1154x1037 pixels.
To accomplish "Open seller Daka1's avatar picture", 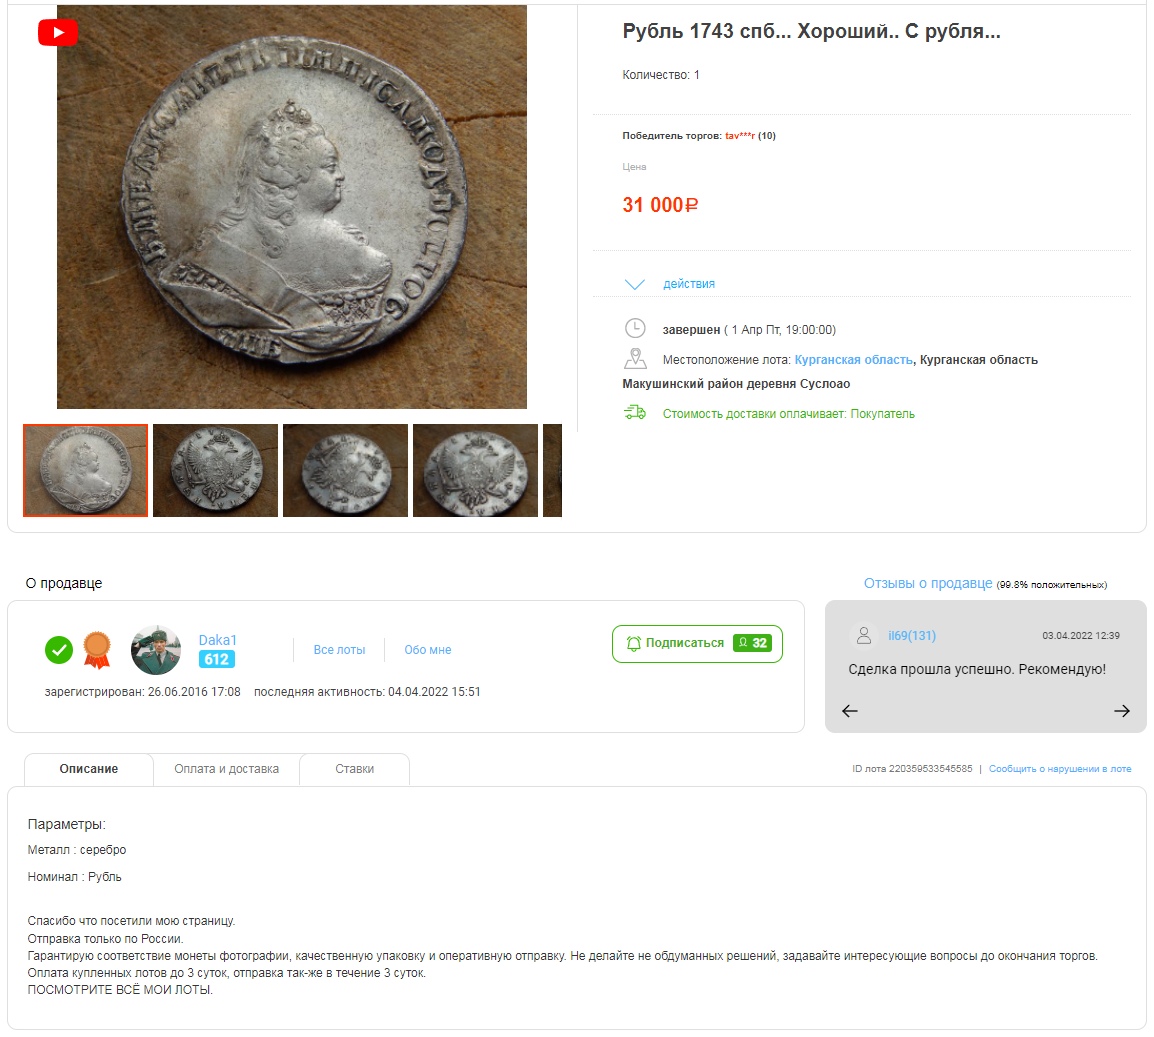I will coord(156,650).
